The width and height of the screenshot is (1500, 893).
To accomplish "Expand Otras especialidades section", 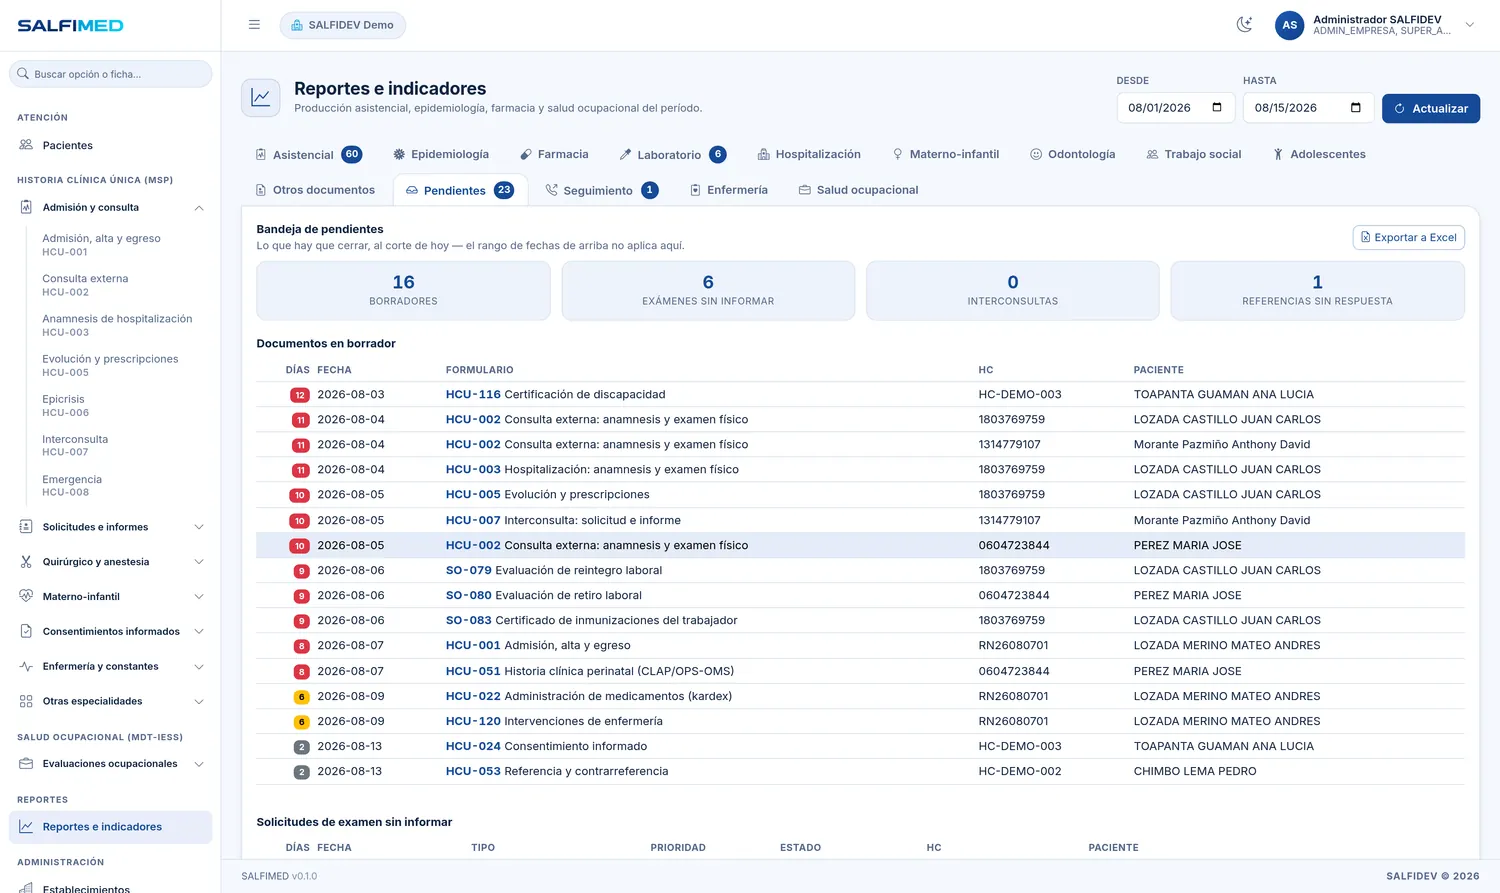I will [x=110, y=701].
